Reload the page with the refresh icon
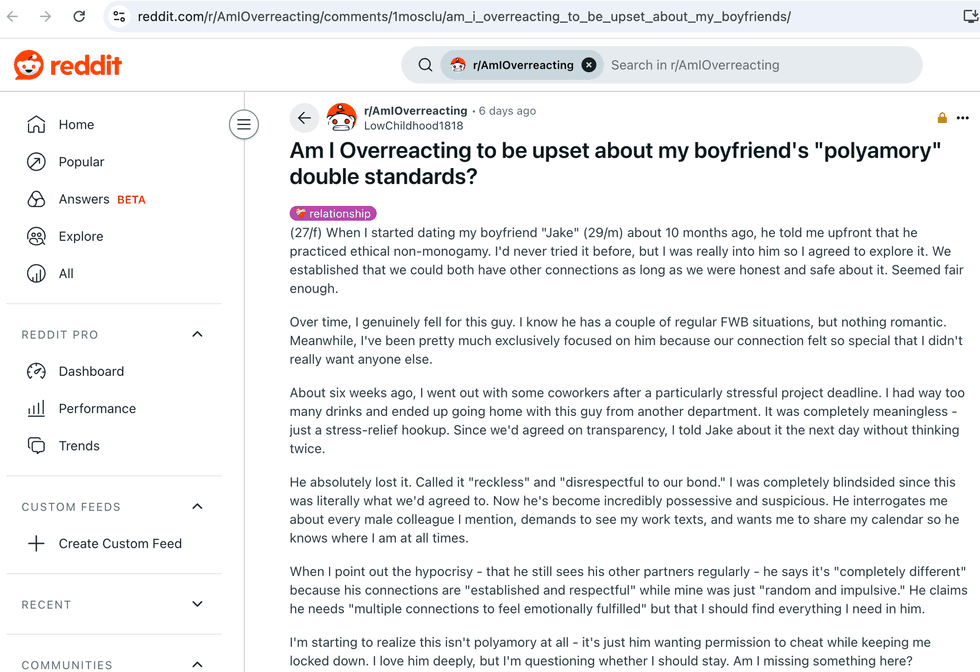 click(x=79, y=16)
